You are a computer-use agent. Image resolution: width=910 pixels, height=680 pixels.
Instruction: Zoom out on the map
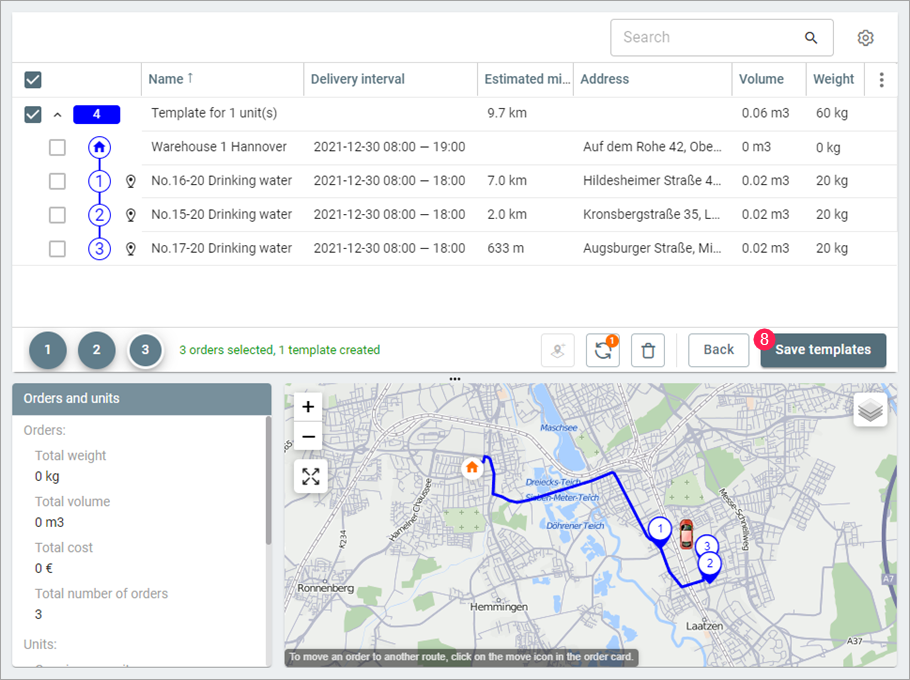click(x=309, y=436)
